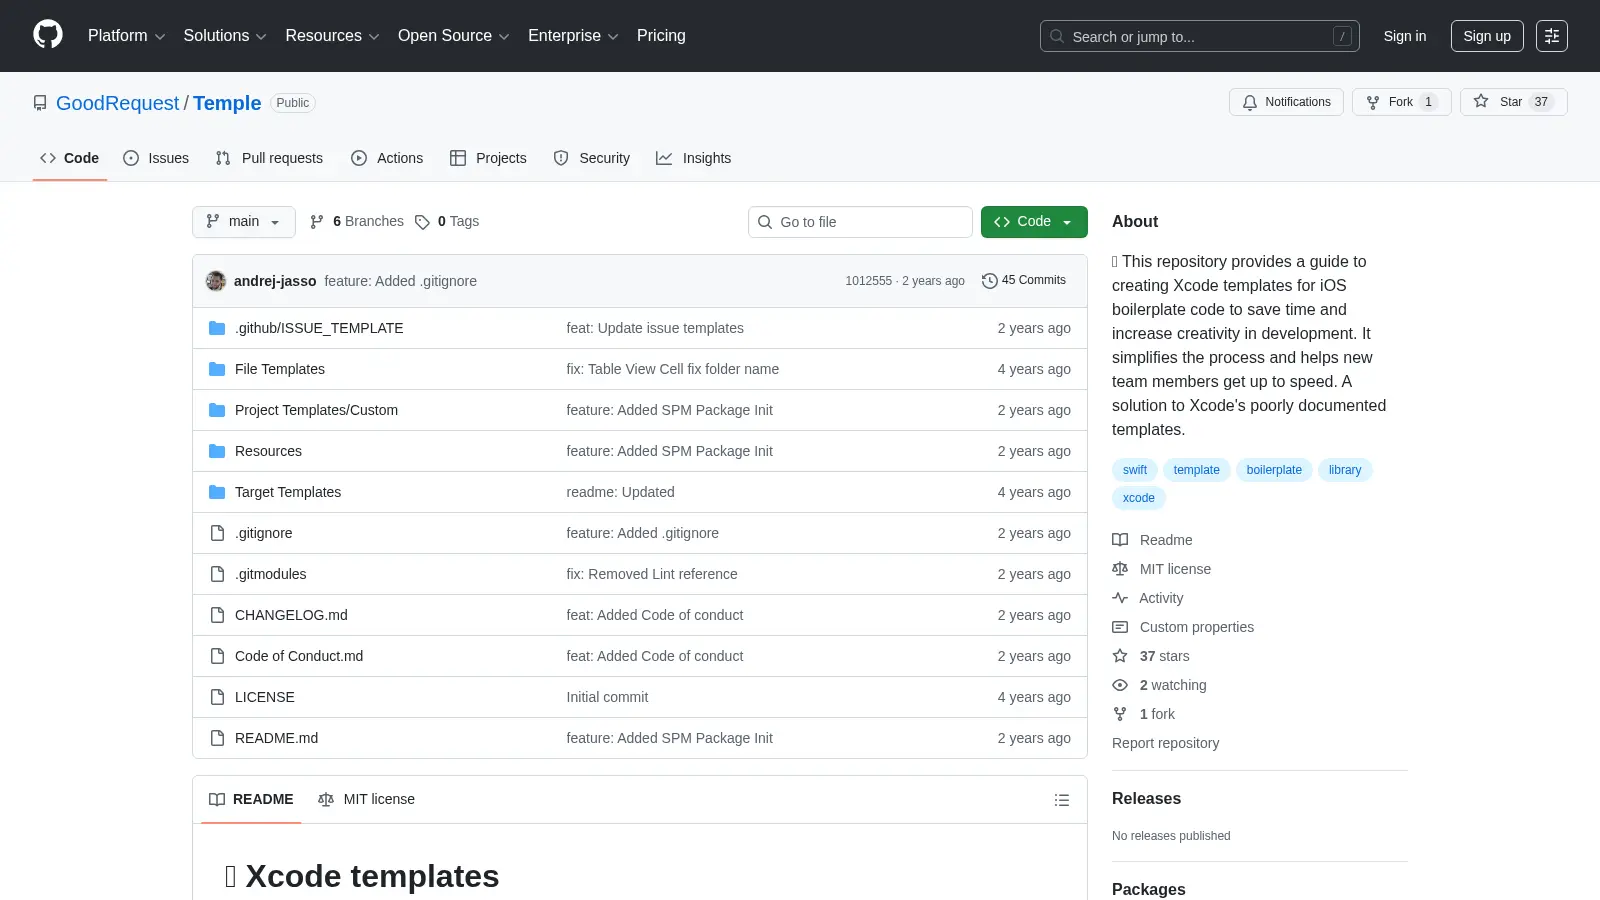Focus the Search or jump to field
The height and width of the screenshot is (900, 1600).
pos(1200,36)
